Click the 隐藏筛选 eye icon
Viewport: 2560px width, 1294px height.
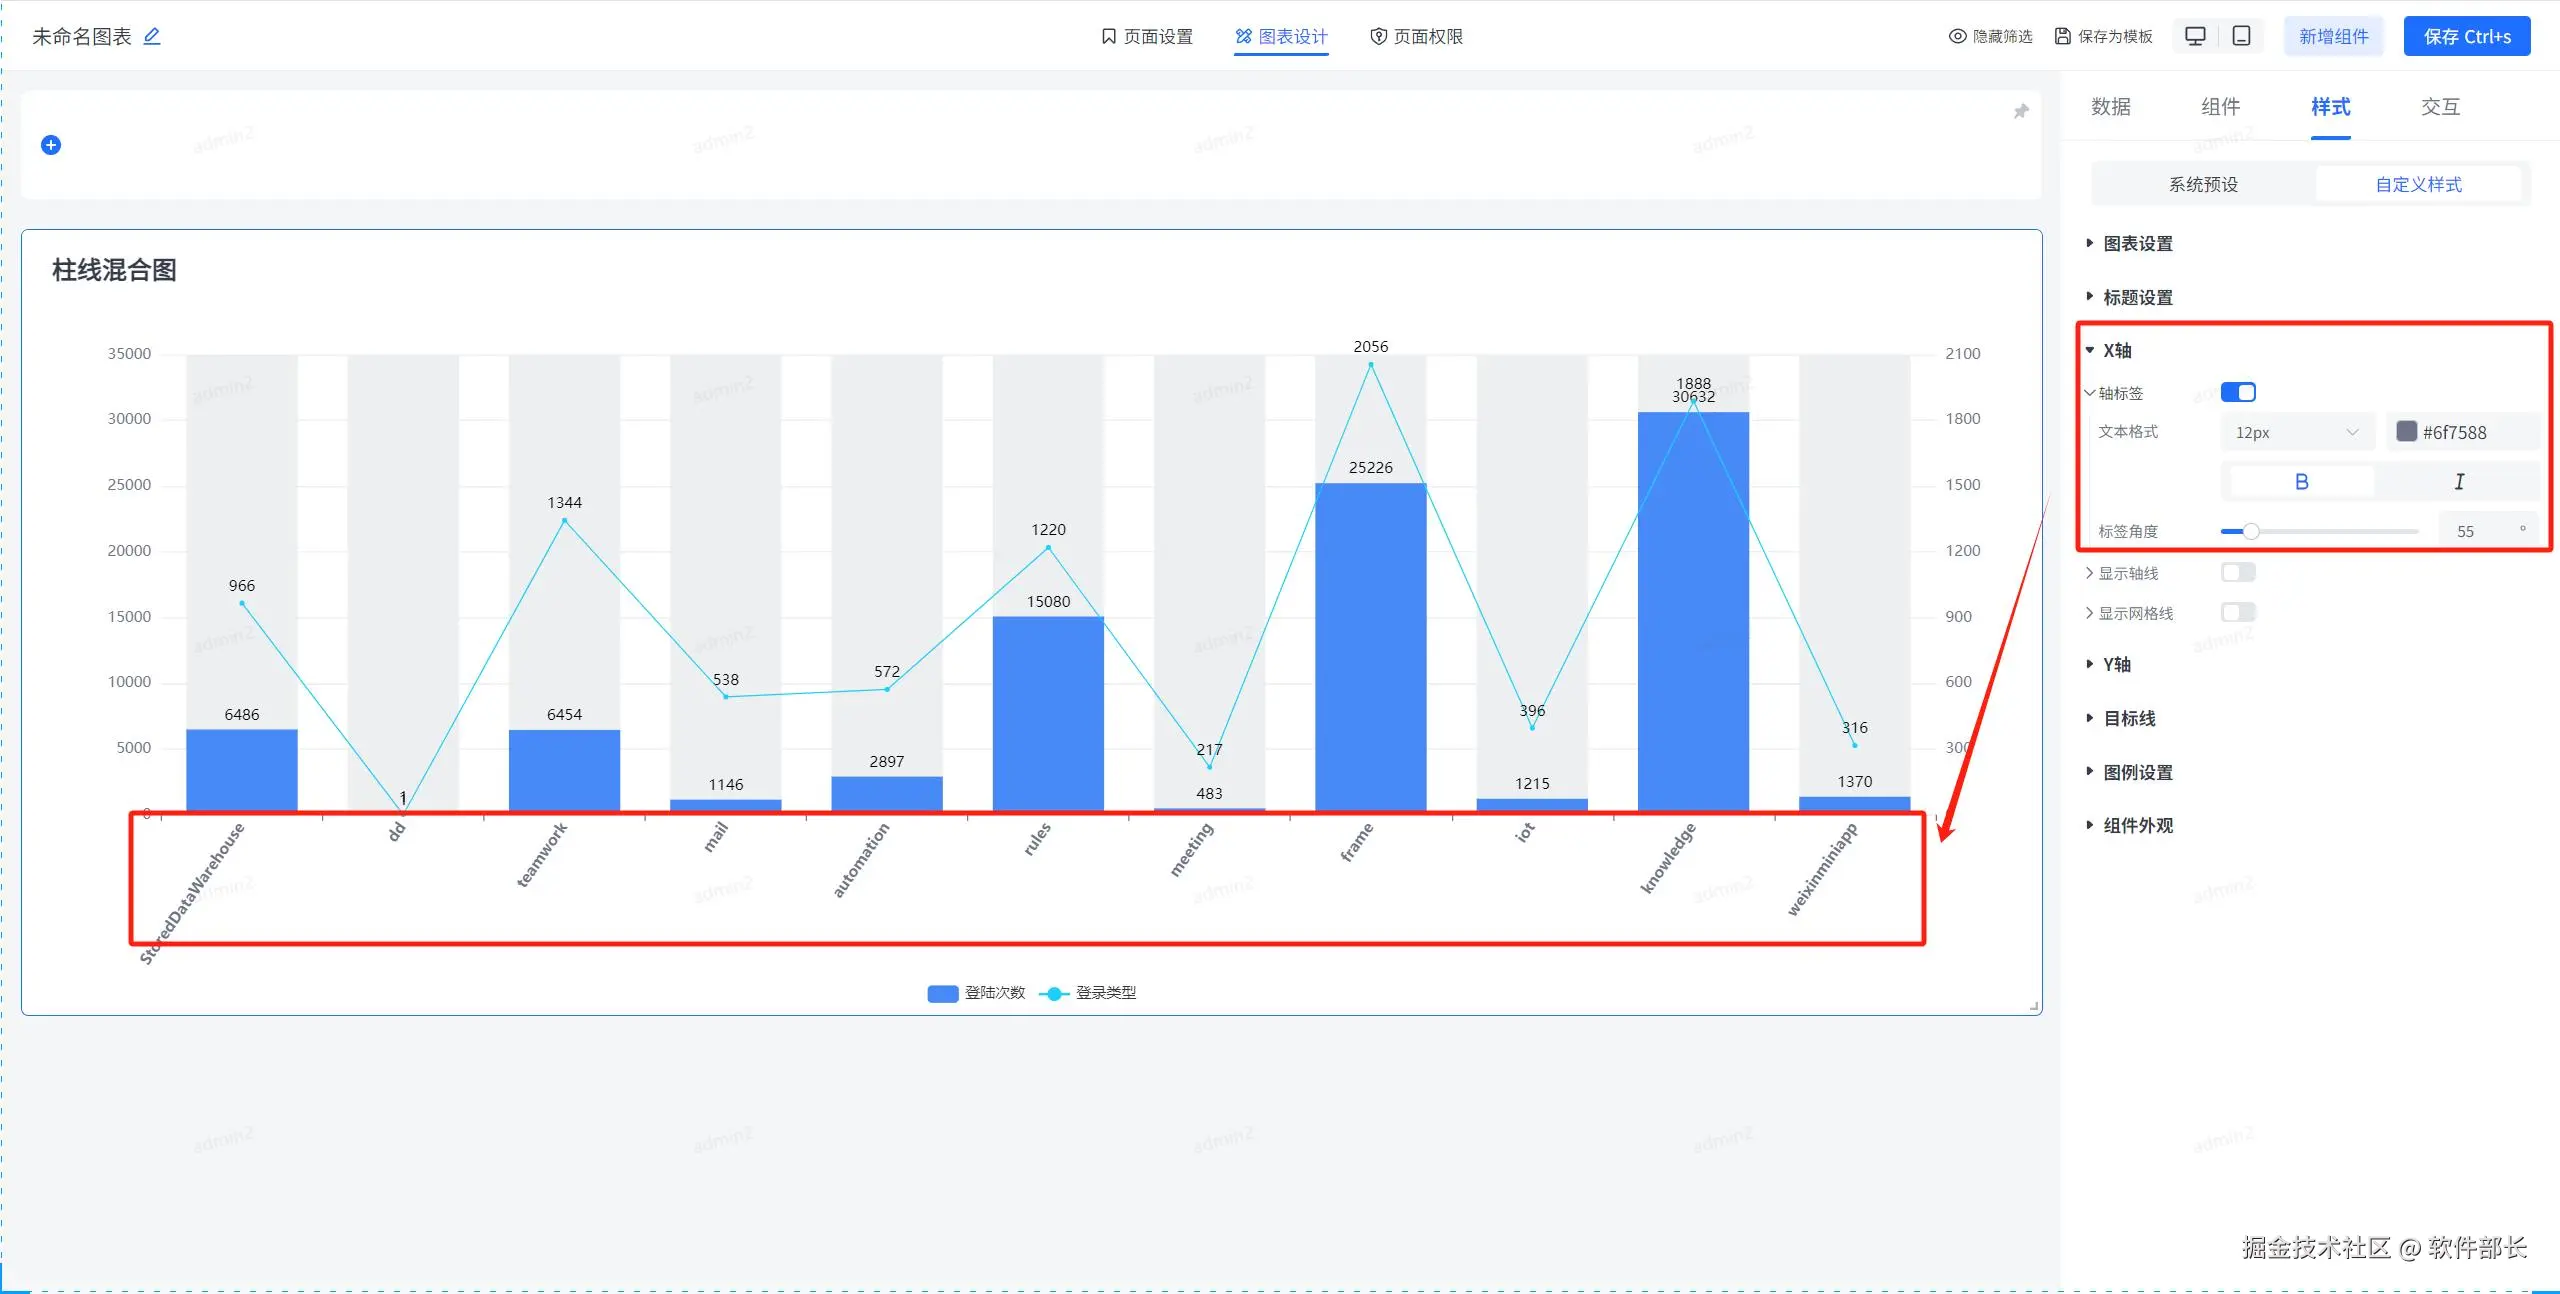[1957, 36]
